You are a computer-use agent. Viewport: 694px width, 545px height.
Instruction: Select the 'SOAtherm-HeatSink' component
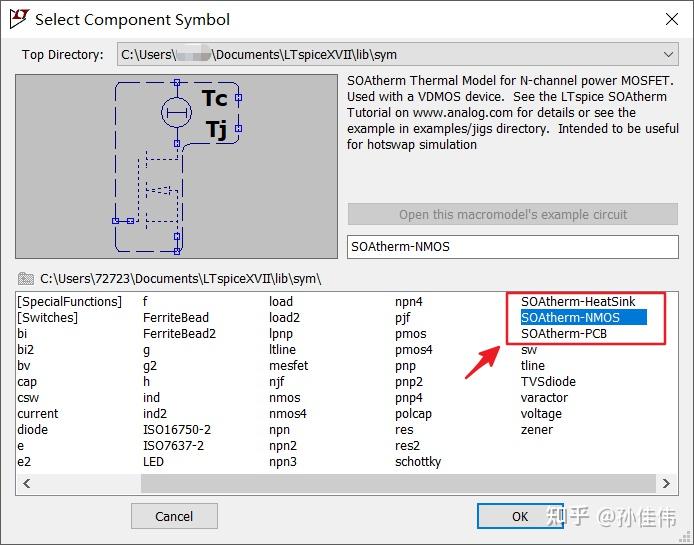pyautogui.click(x=578, y=301)
